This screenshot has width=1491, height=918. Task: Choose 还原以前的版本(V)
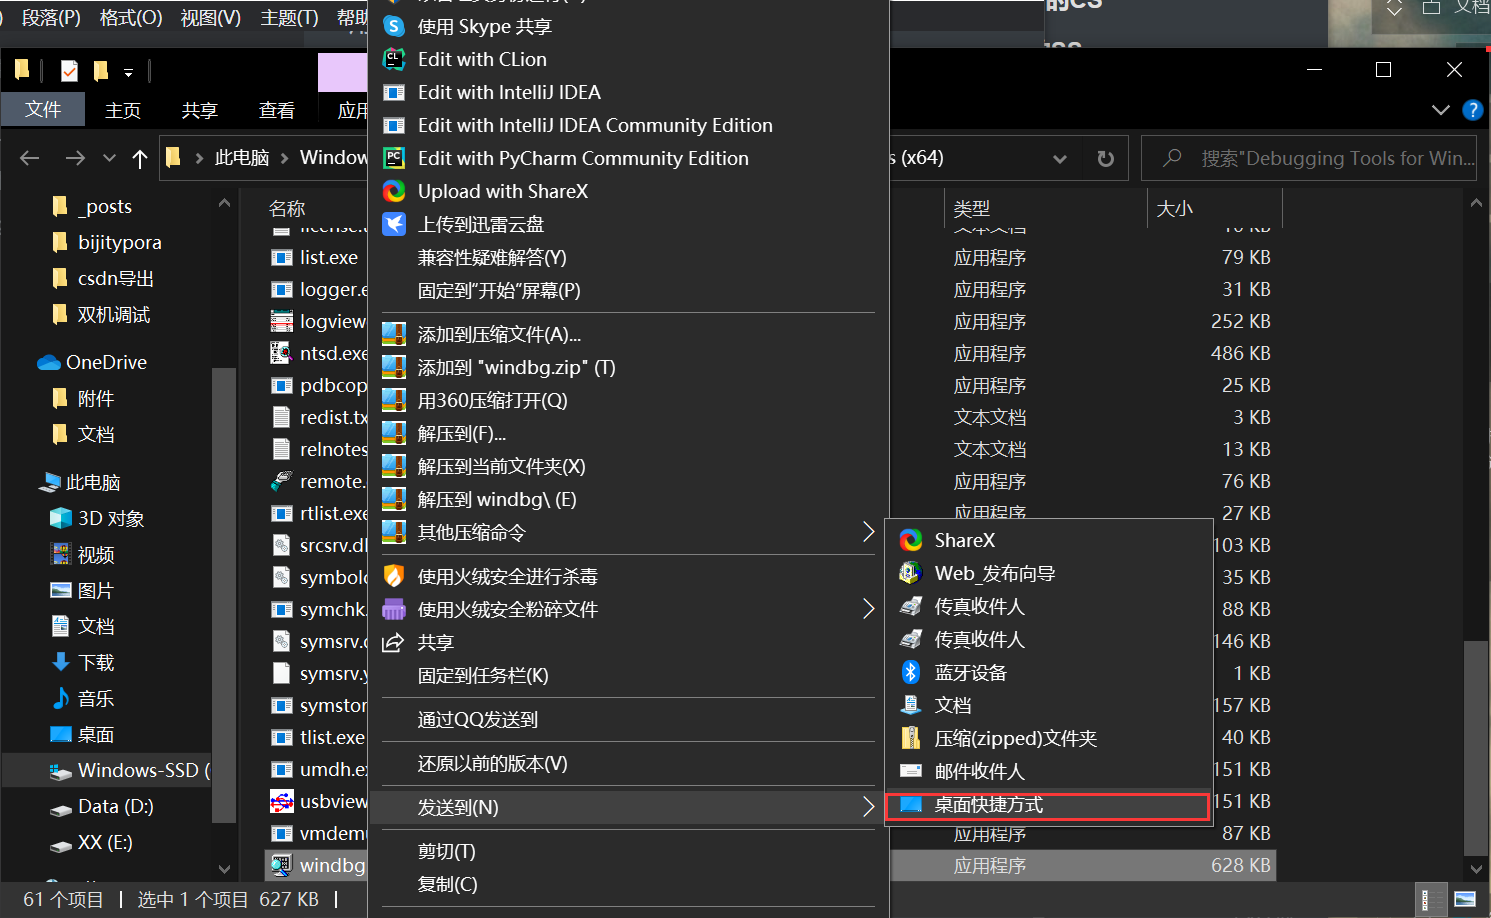628,763
